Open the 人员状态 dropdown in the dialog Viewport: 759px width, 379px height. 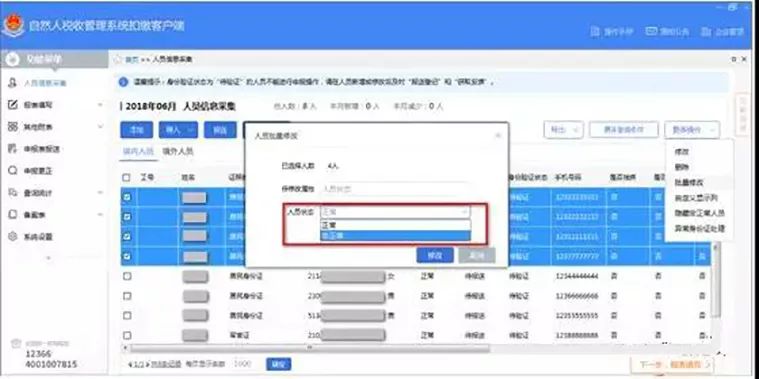coord(395,212)
